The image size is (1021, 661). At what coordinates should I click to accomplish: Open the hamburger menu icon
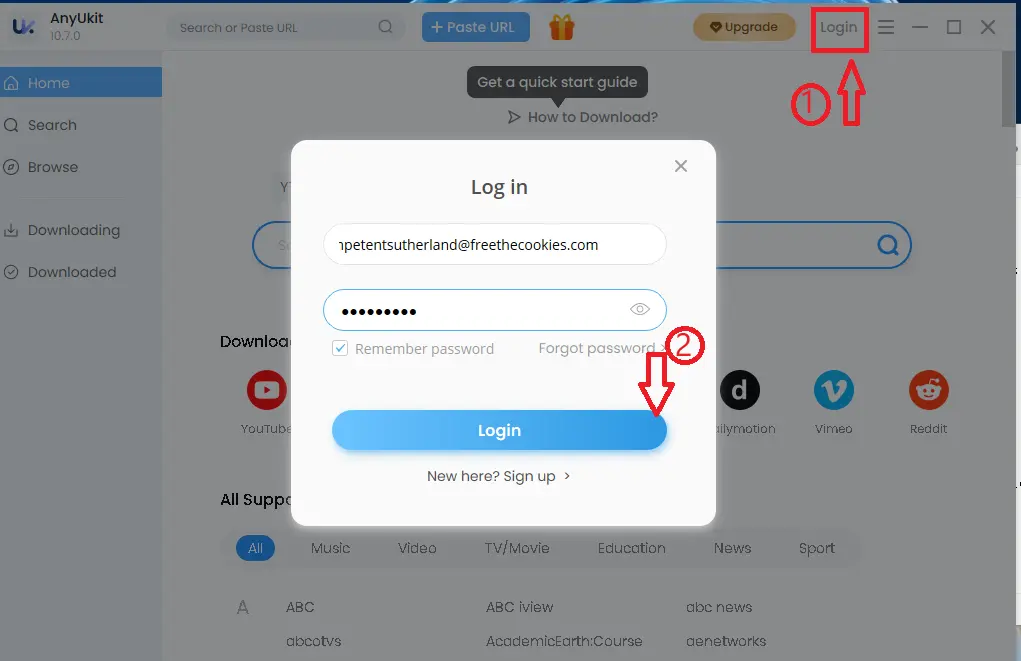[x=886, y=27]
